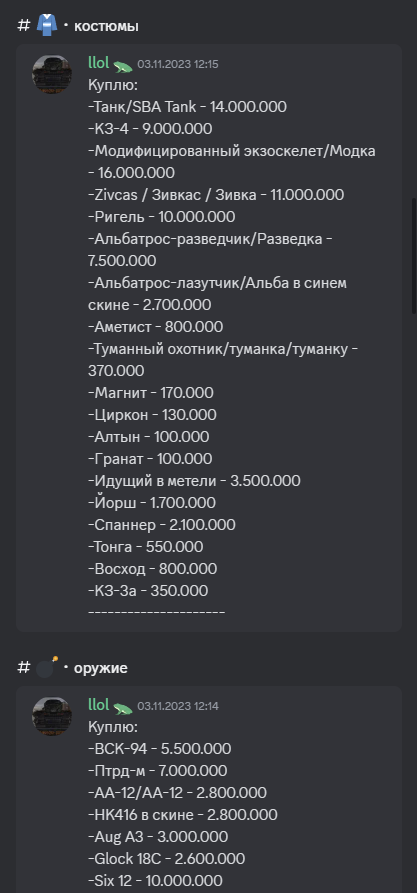417x893 pixels.
Task: Click llol's avatar in the оружие message
Action: pos(52,716)
